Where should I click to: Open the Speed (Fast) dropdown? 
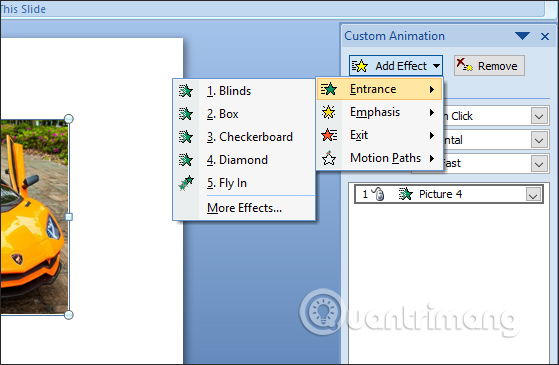pyautogui.click(x=539, y=164)
